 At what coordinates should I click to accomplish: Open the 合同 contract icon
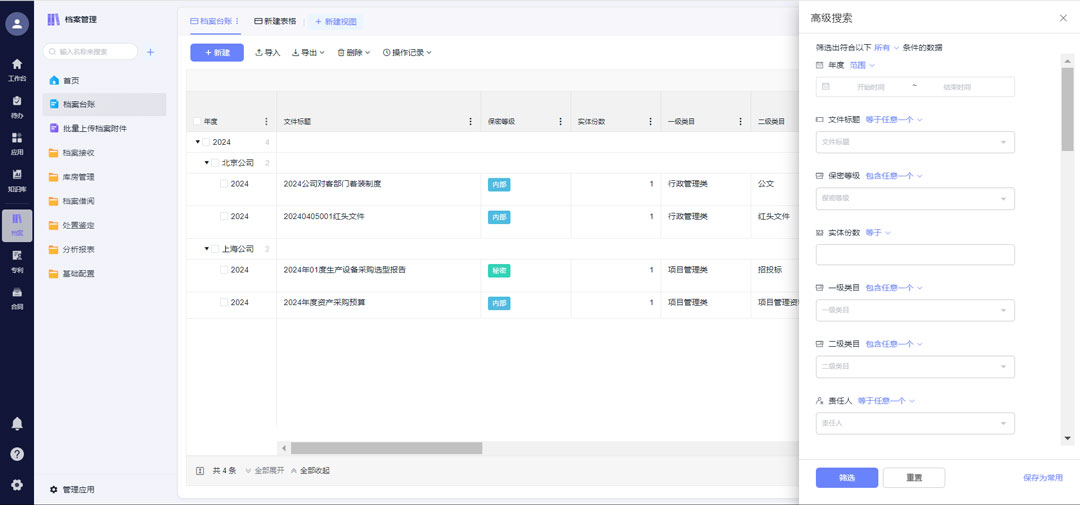16,295
